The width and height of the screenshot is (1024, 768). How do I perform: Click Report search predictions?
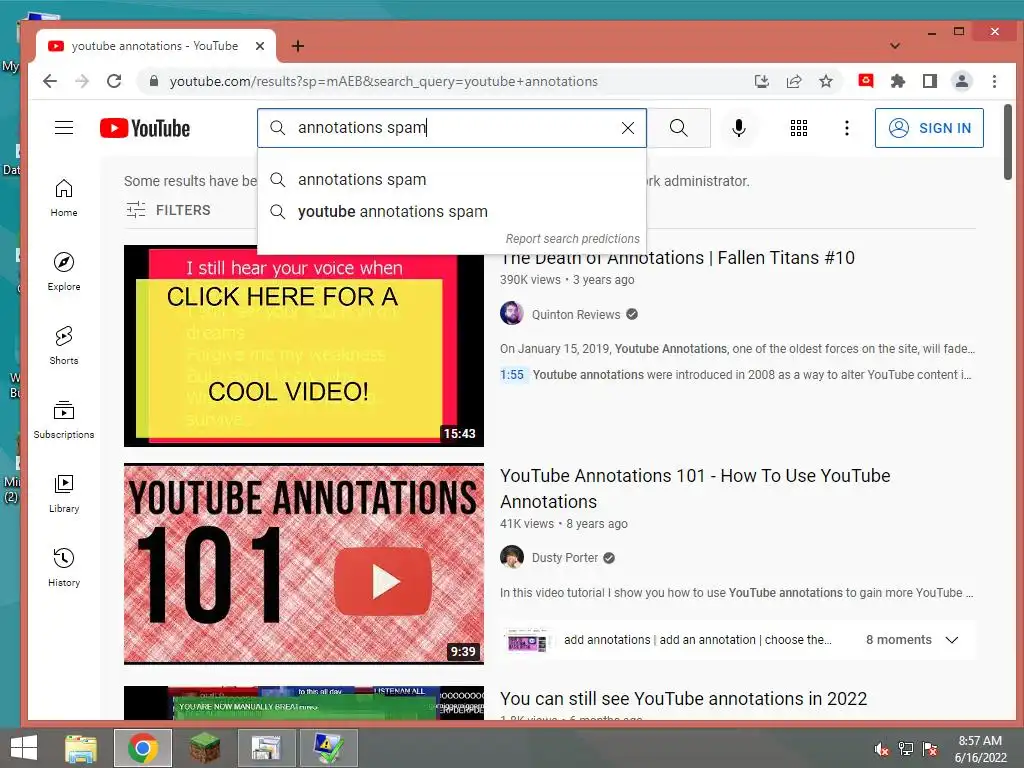click(x=572, y=239)
